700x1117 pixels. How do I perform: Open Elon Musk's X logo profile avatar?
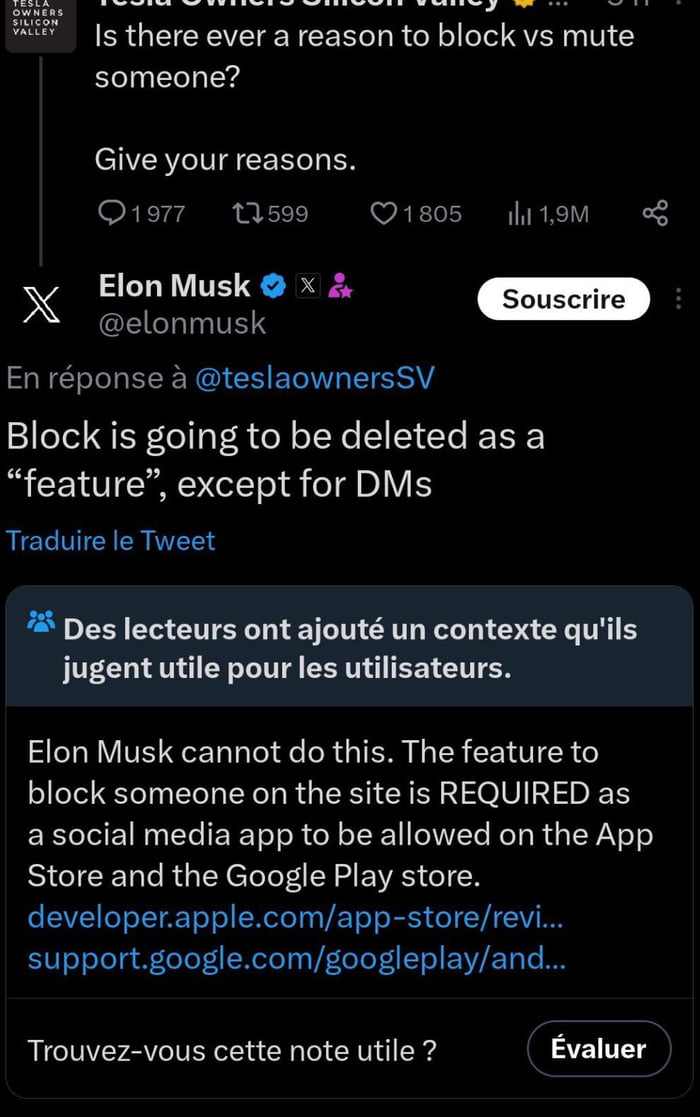click(39, 305)
